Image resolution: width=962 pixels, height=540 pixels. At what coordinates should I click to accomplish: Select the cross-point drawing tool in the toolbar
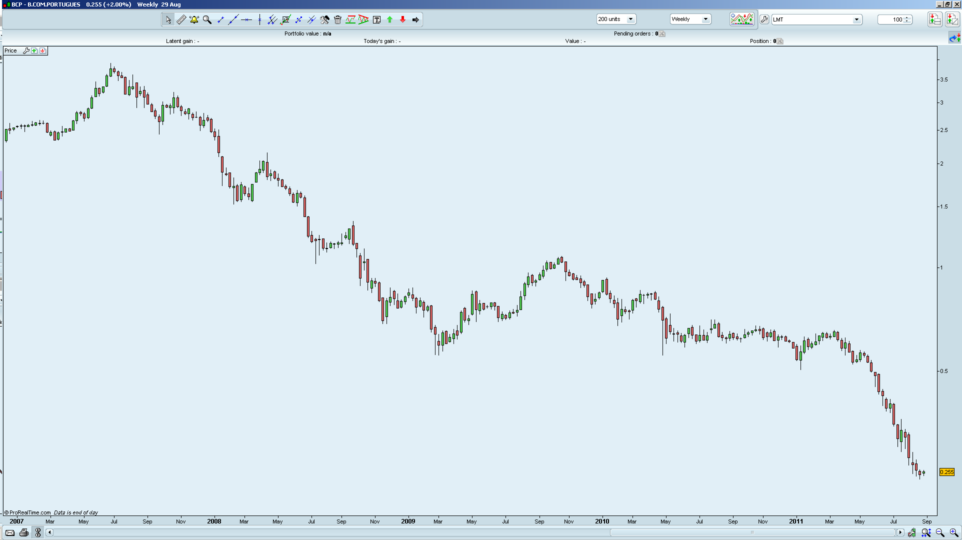(x=299, y=20)
